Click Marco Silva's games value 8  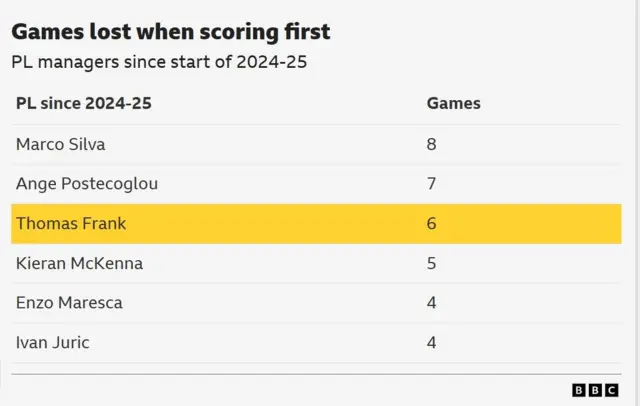point(432,144)
